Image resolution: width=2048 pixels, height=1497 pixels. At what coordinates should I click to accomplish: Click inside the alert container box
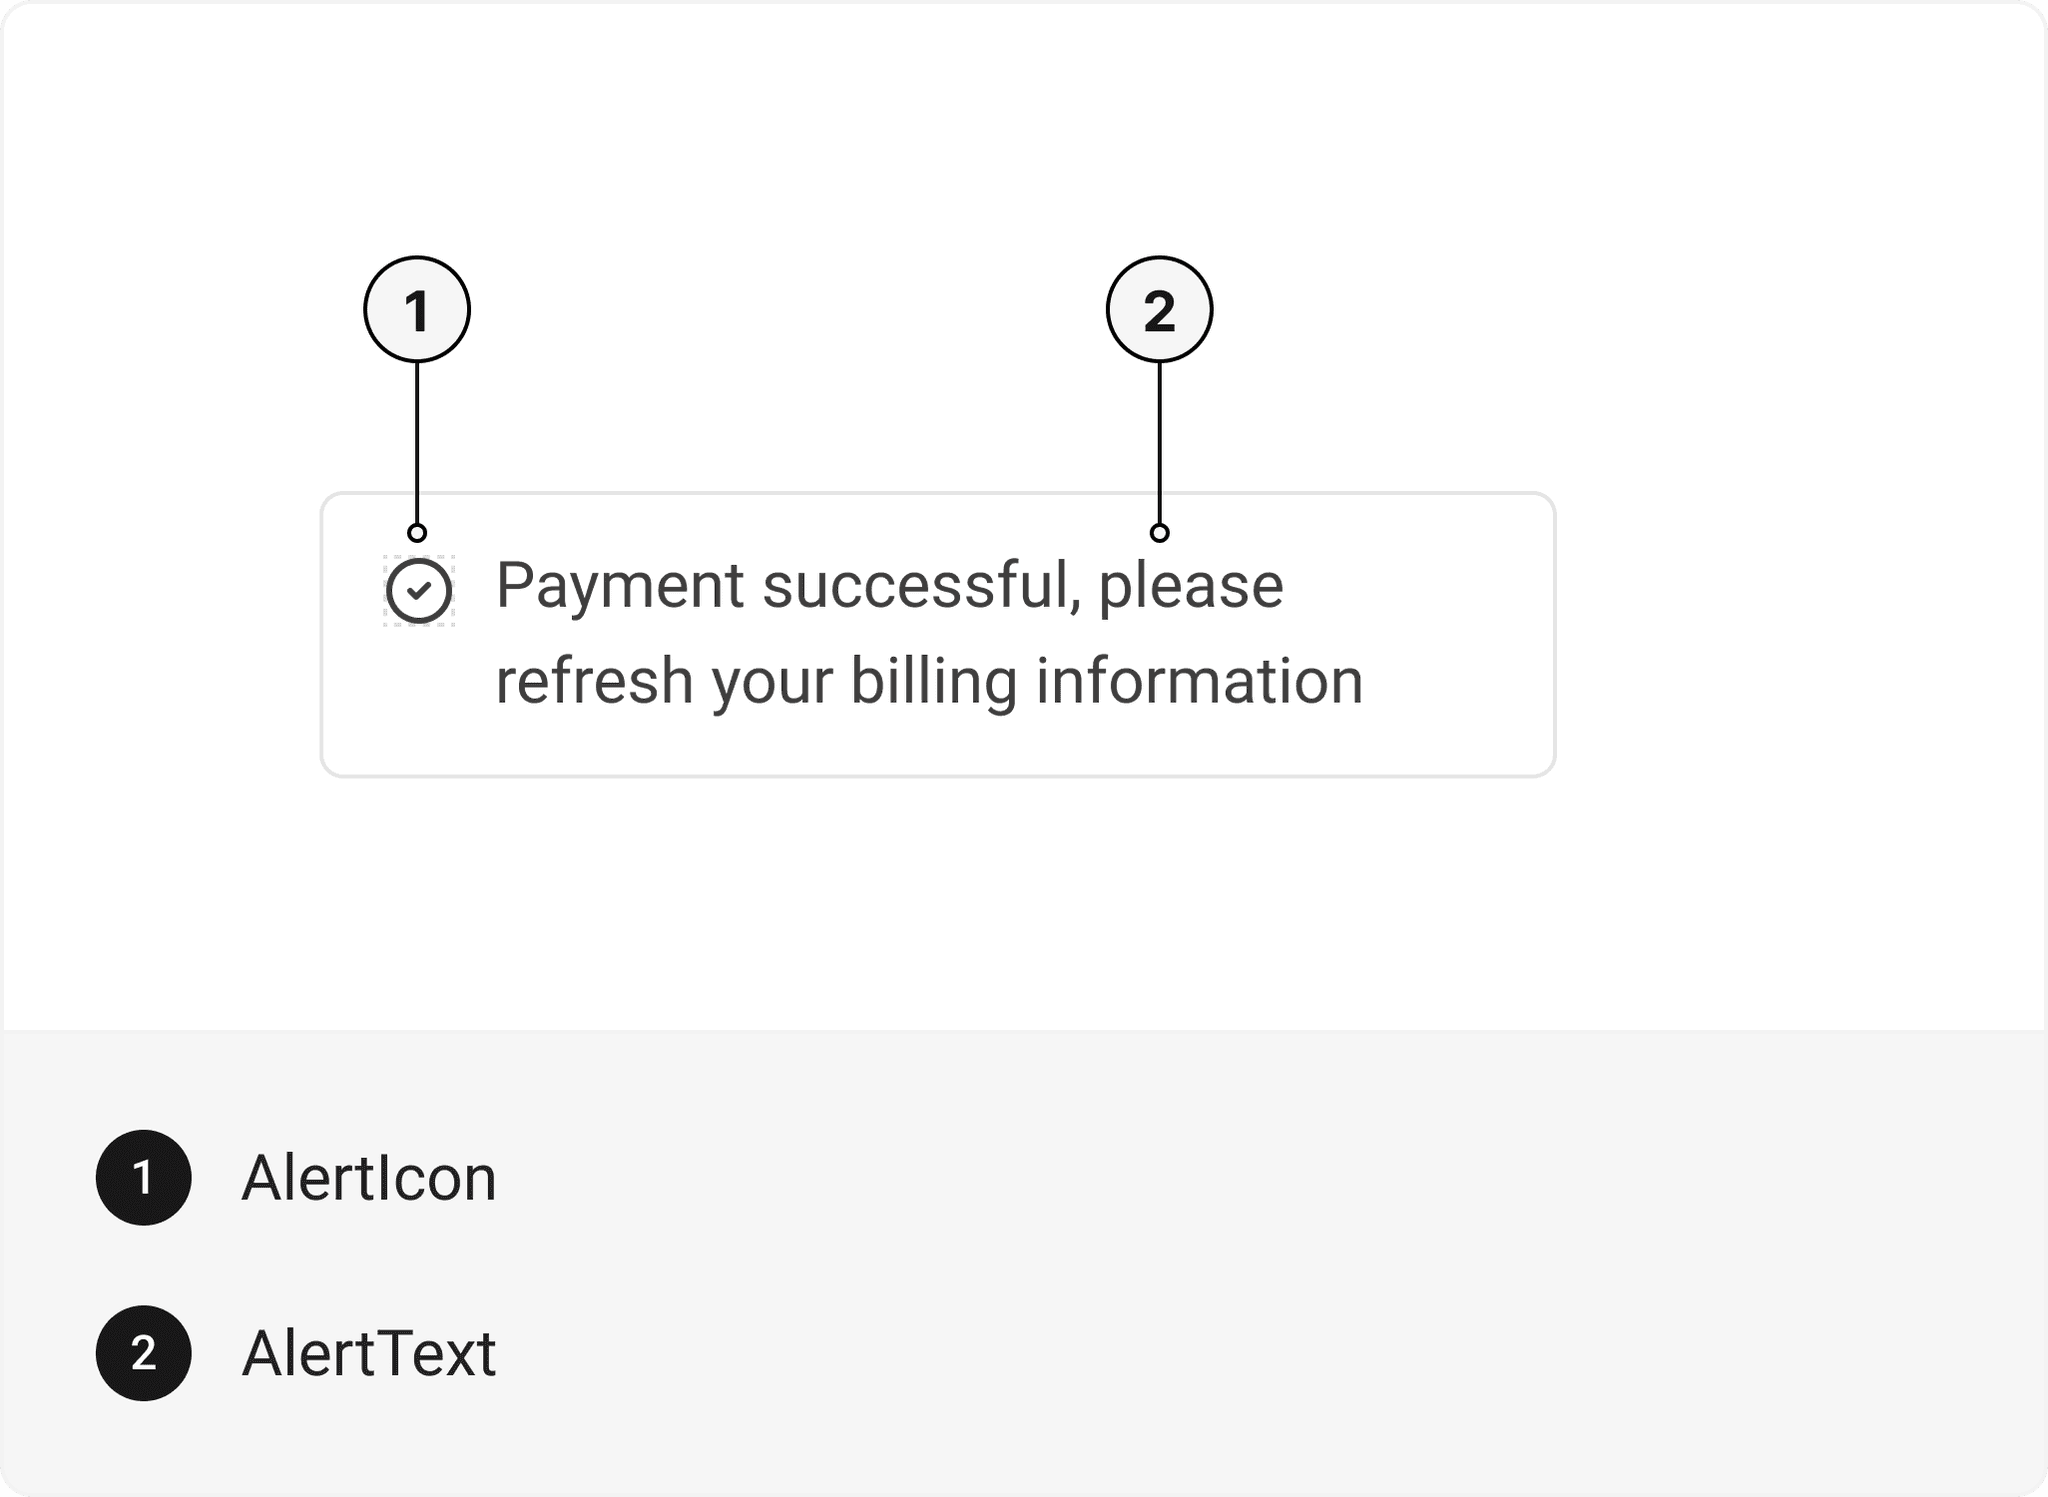click(x=940, y=740)
